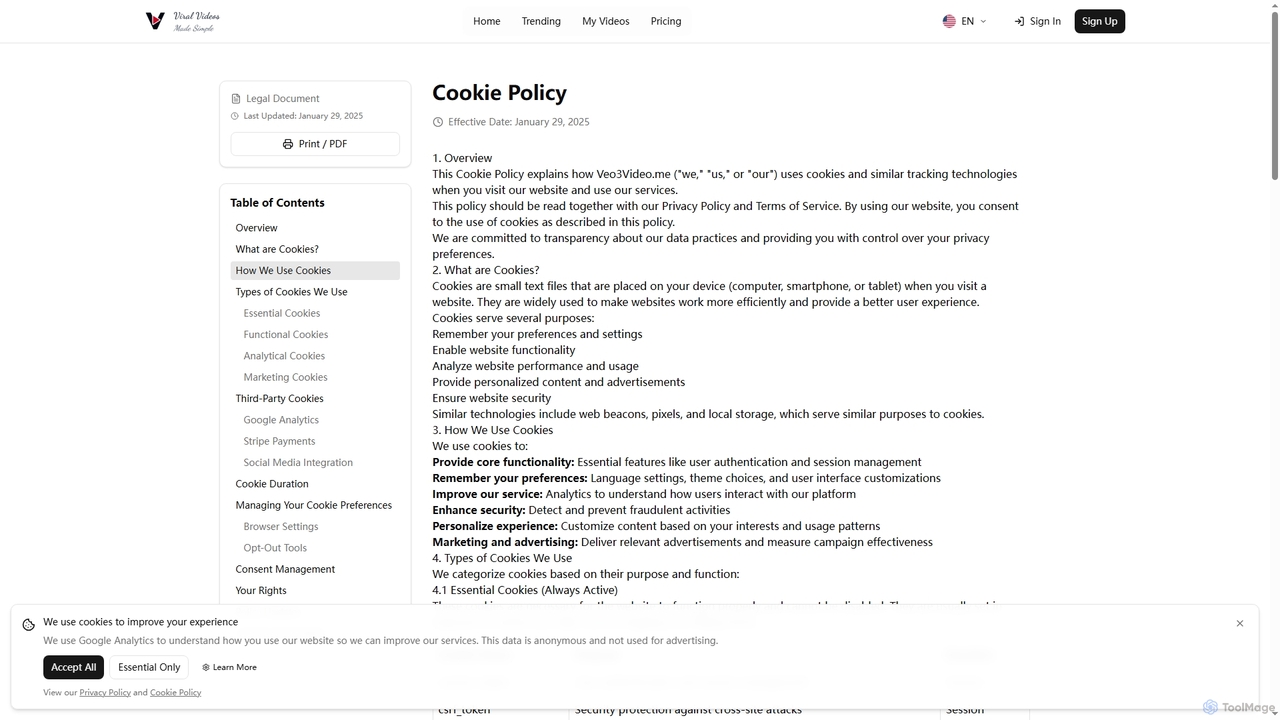Open the Privacy Policy link in banner
The width and height of the screenshot is (1280, 720).
[105, 692]
